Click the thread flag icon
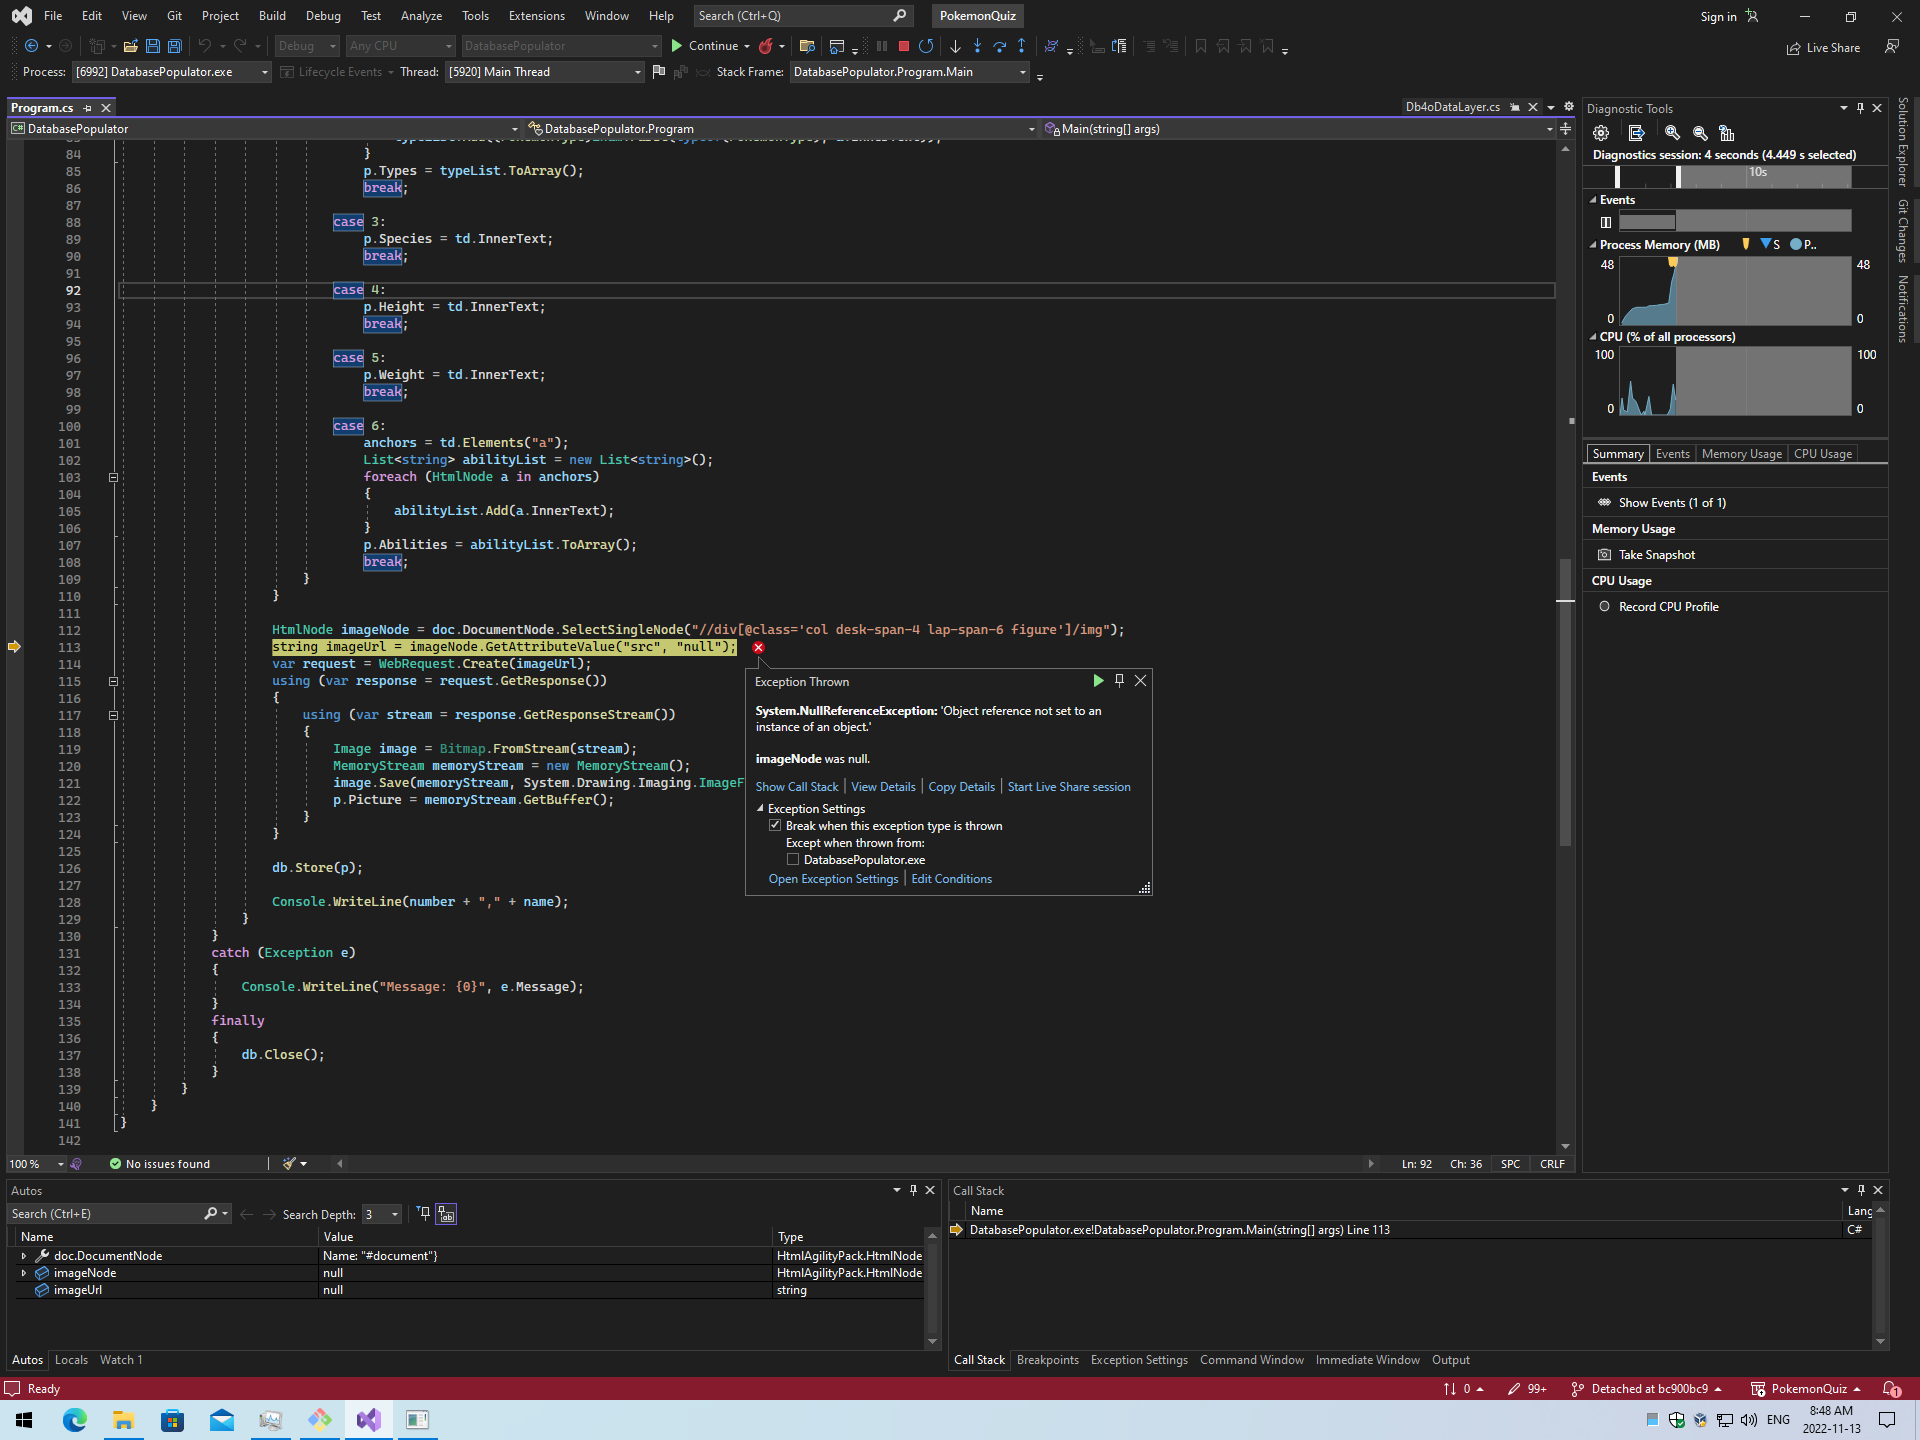 pos(658,72)
